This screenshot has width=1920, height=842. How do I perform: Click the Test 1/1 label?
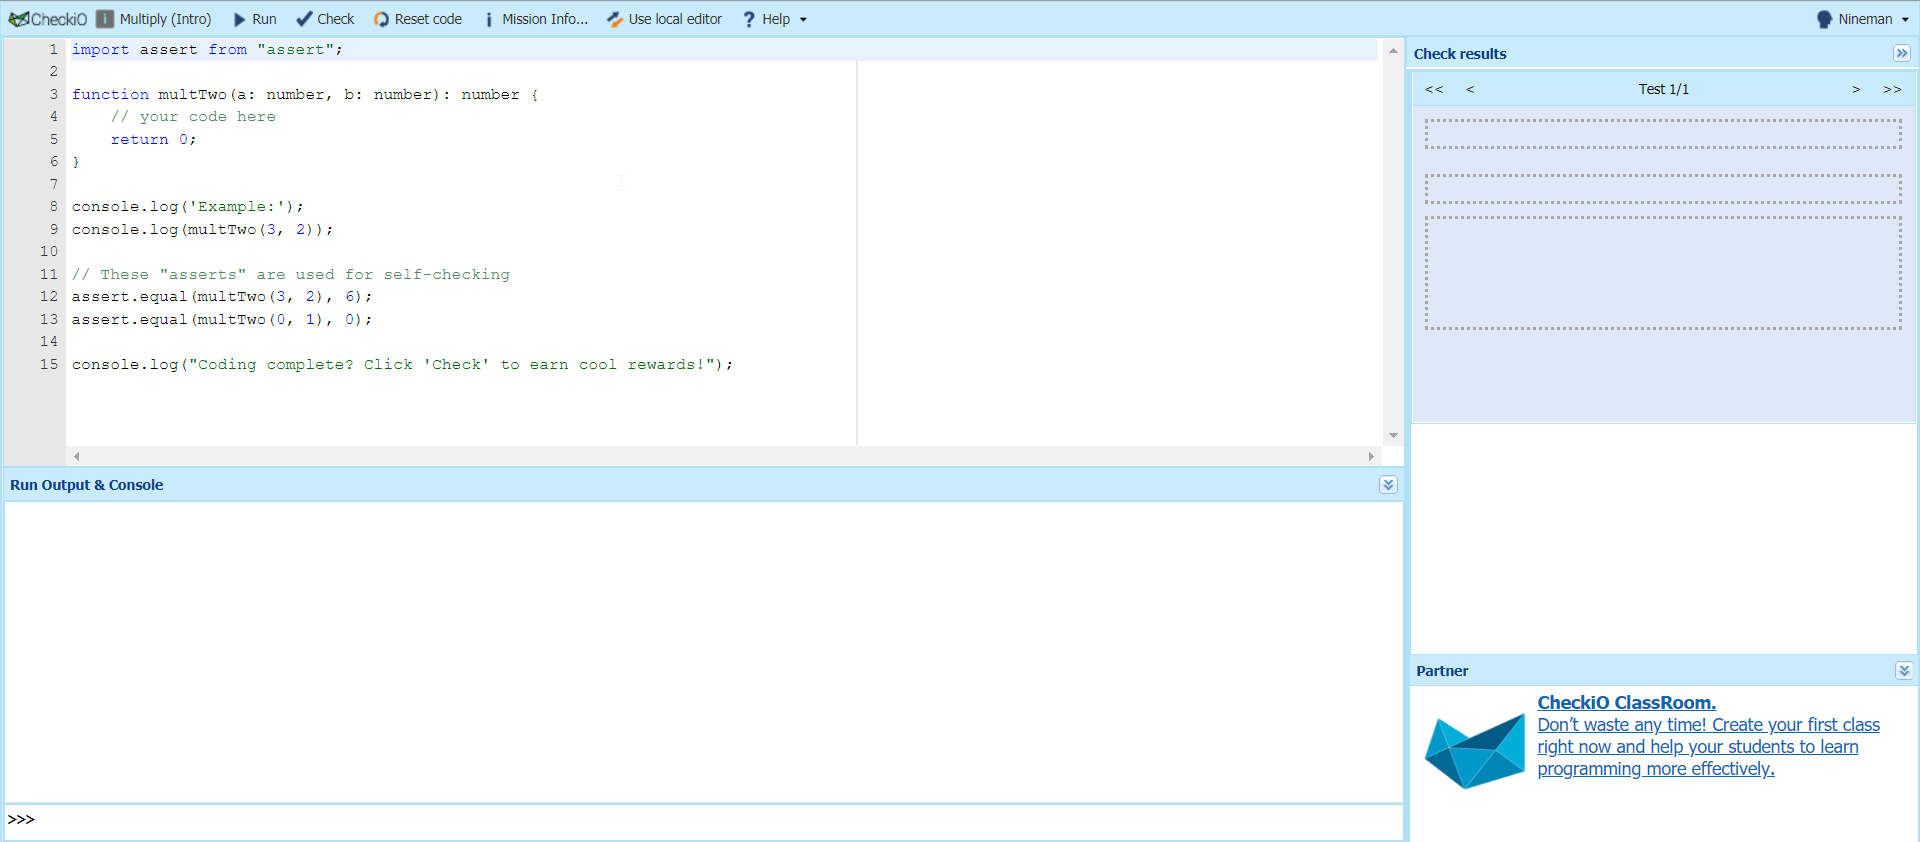(x=1663, y=89)
